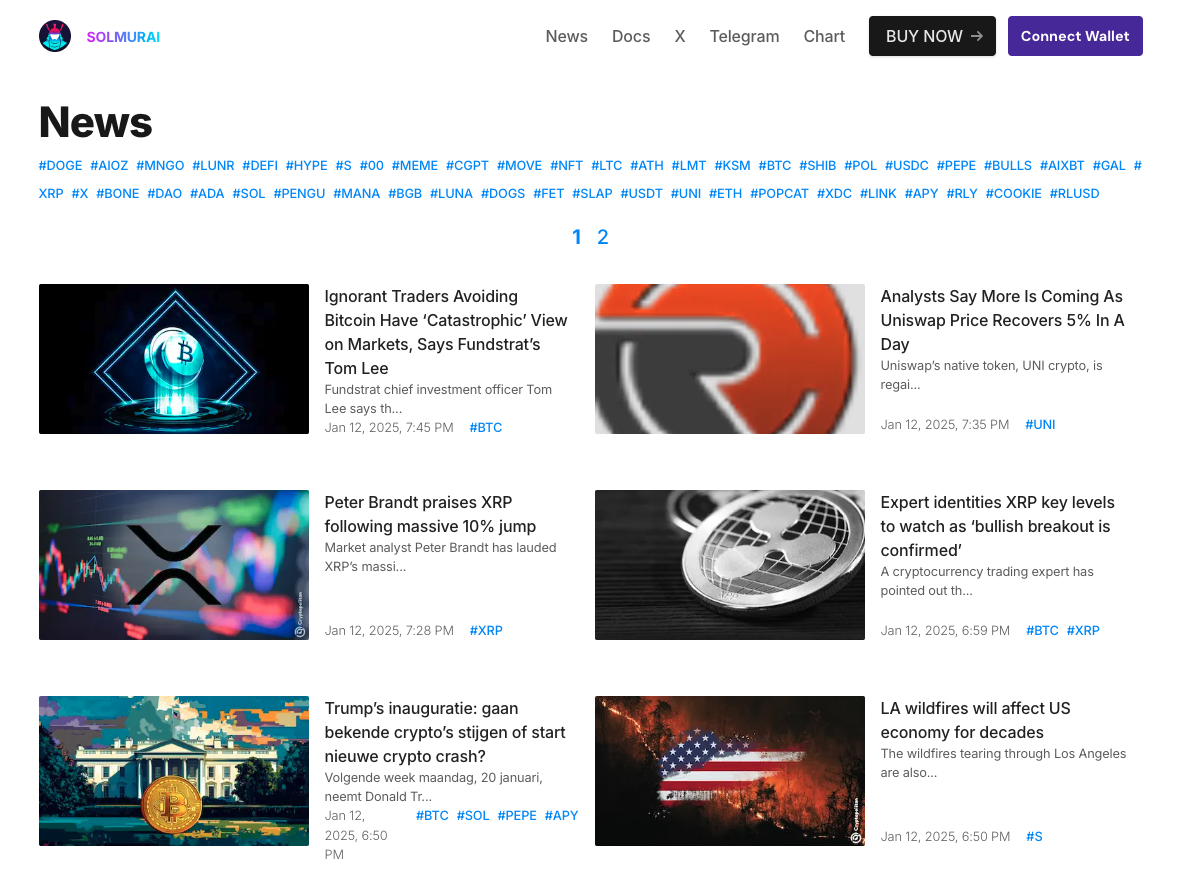Click the White House Bitcoin thumbnail
The width and height of the screenshot is (1179, 874).
coord(174,771)
